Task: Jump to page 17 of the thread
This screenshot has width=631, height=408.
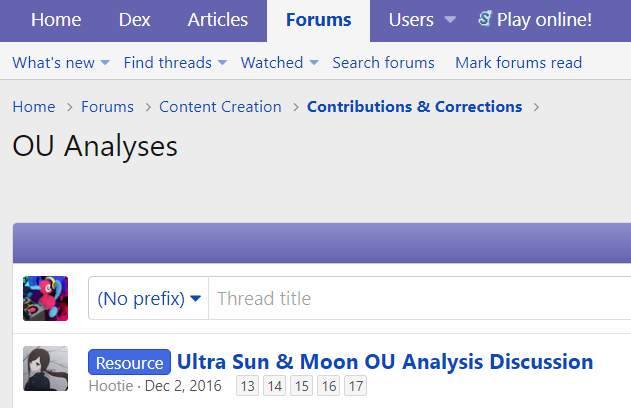Action: point(356,386)
